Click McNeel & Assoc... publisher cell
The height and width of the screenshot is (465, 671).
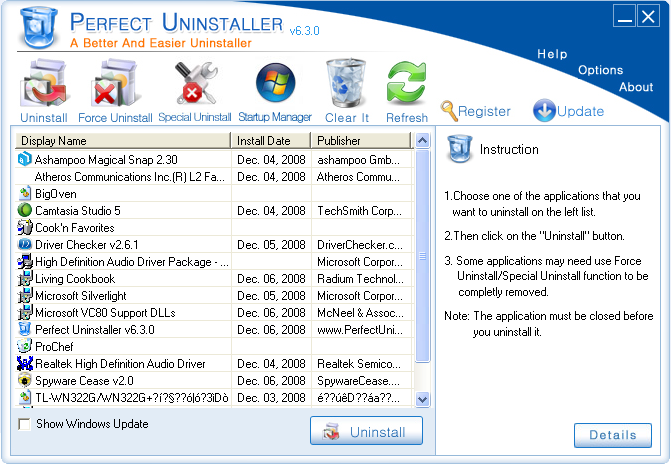click(x=360, y=313)
